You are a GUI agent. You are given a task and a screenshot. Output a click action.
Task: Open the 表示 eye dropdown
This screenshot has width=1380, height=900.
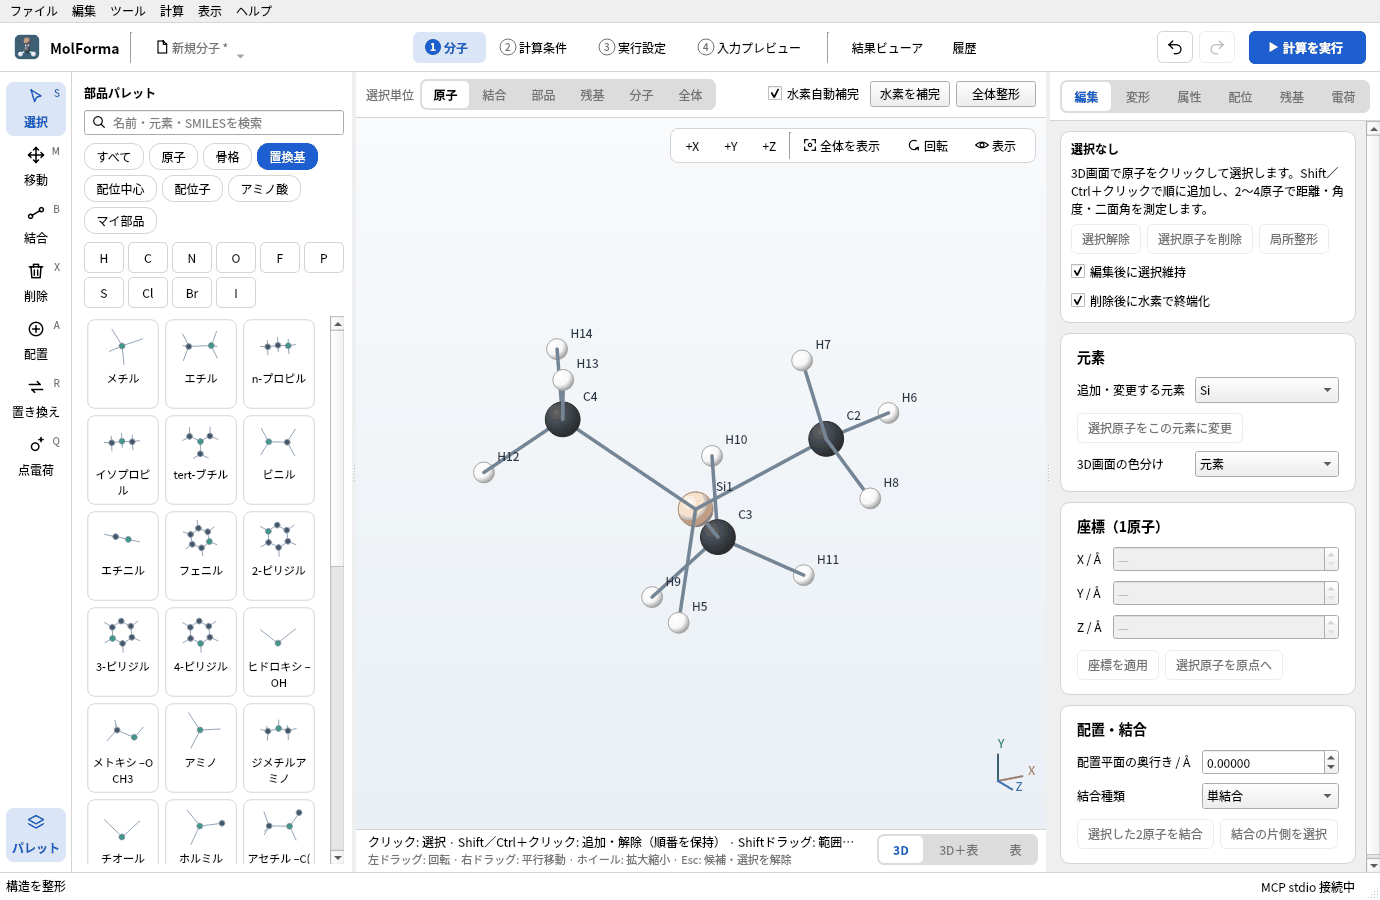tap(996, 146)
